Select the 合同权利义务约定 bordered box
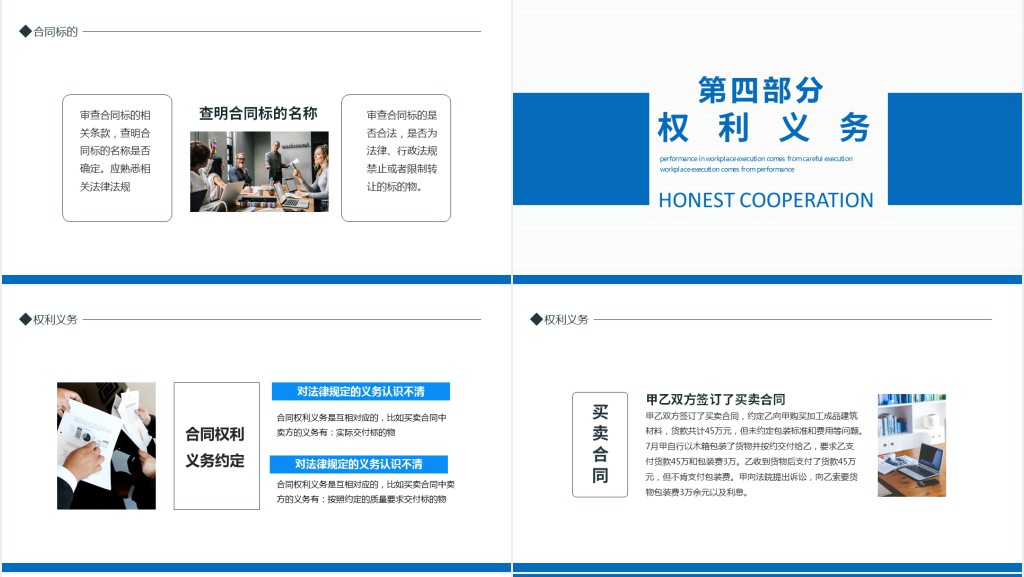The width and height of the screenshot is (1024, 577). tap(216, 446)
